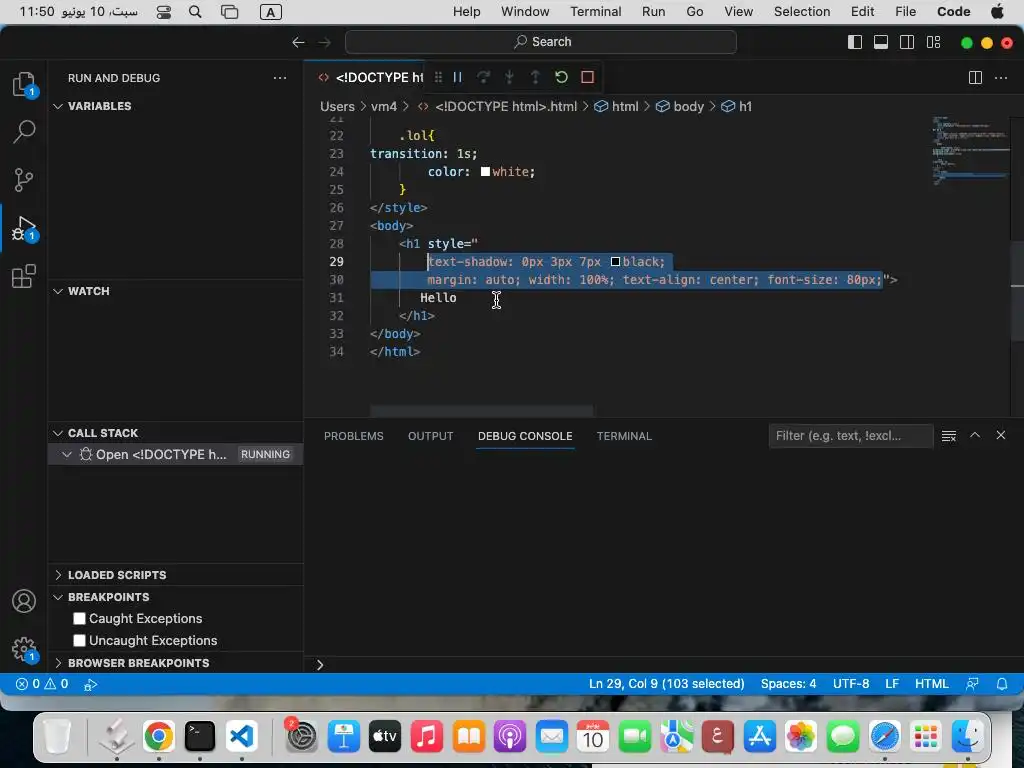Viewport: 1024px width, 768px height.
Task: Open Safari from the Dock
Action: tap(884, 737)
